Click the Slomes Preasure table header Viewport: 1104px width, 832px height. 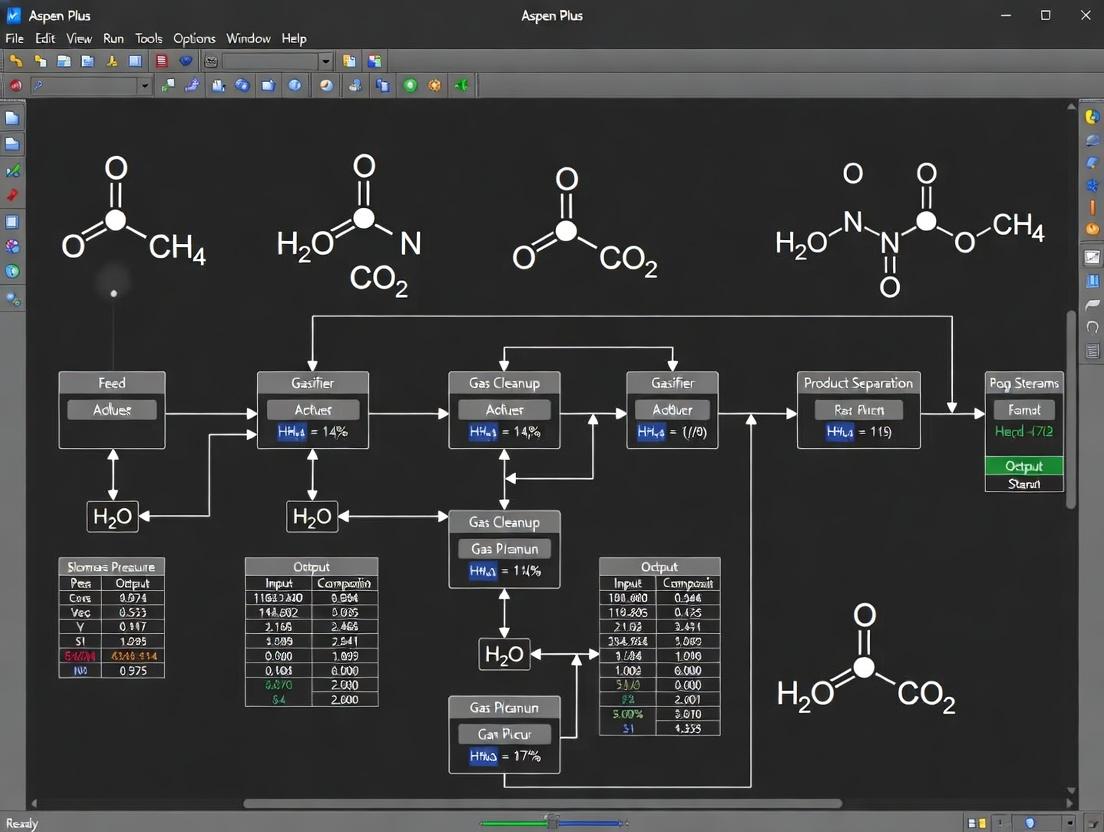click(111, 567)
